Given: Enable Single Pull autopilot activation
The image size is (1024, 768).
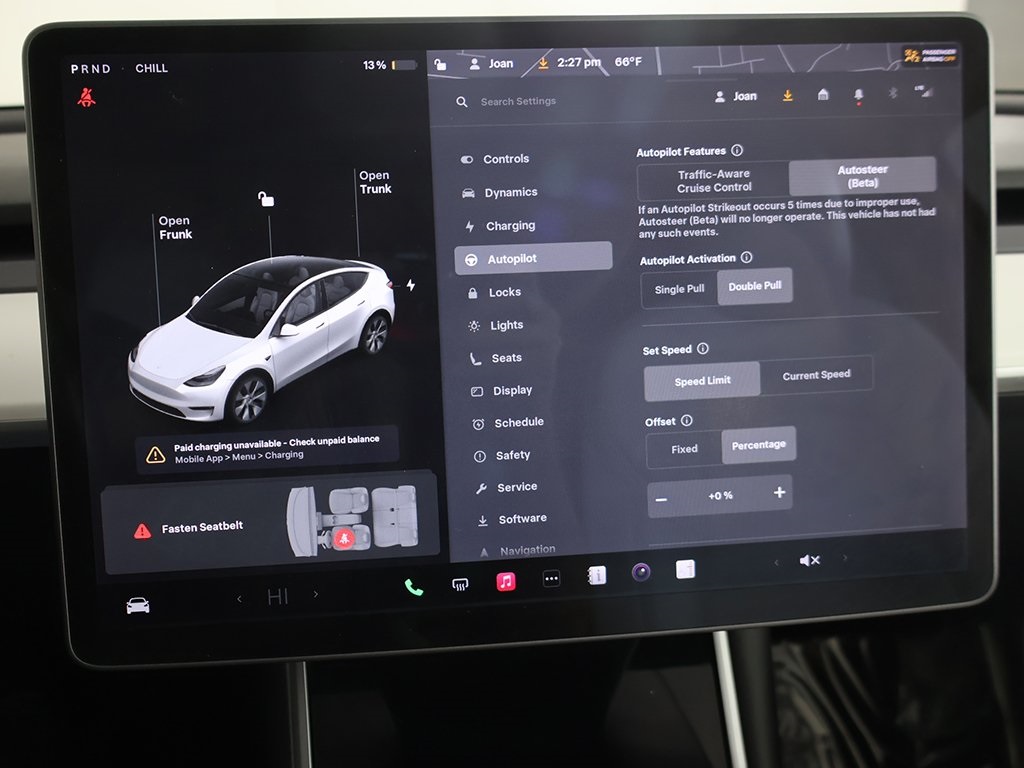Looking at the screenshot, I should 679,287.
